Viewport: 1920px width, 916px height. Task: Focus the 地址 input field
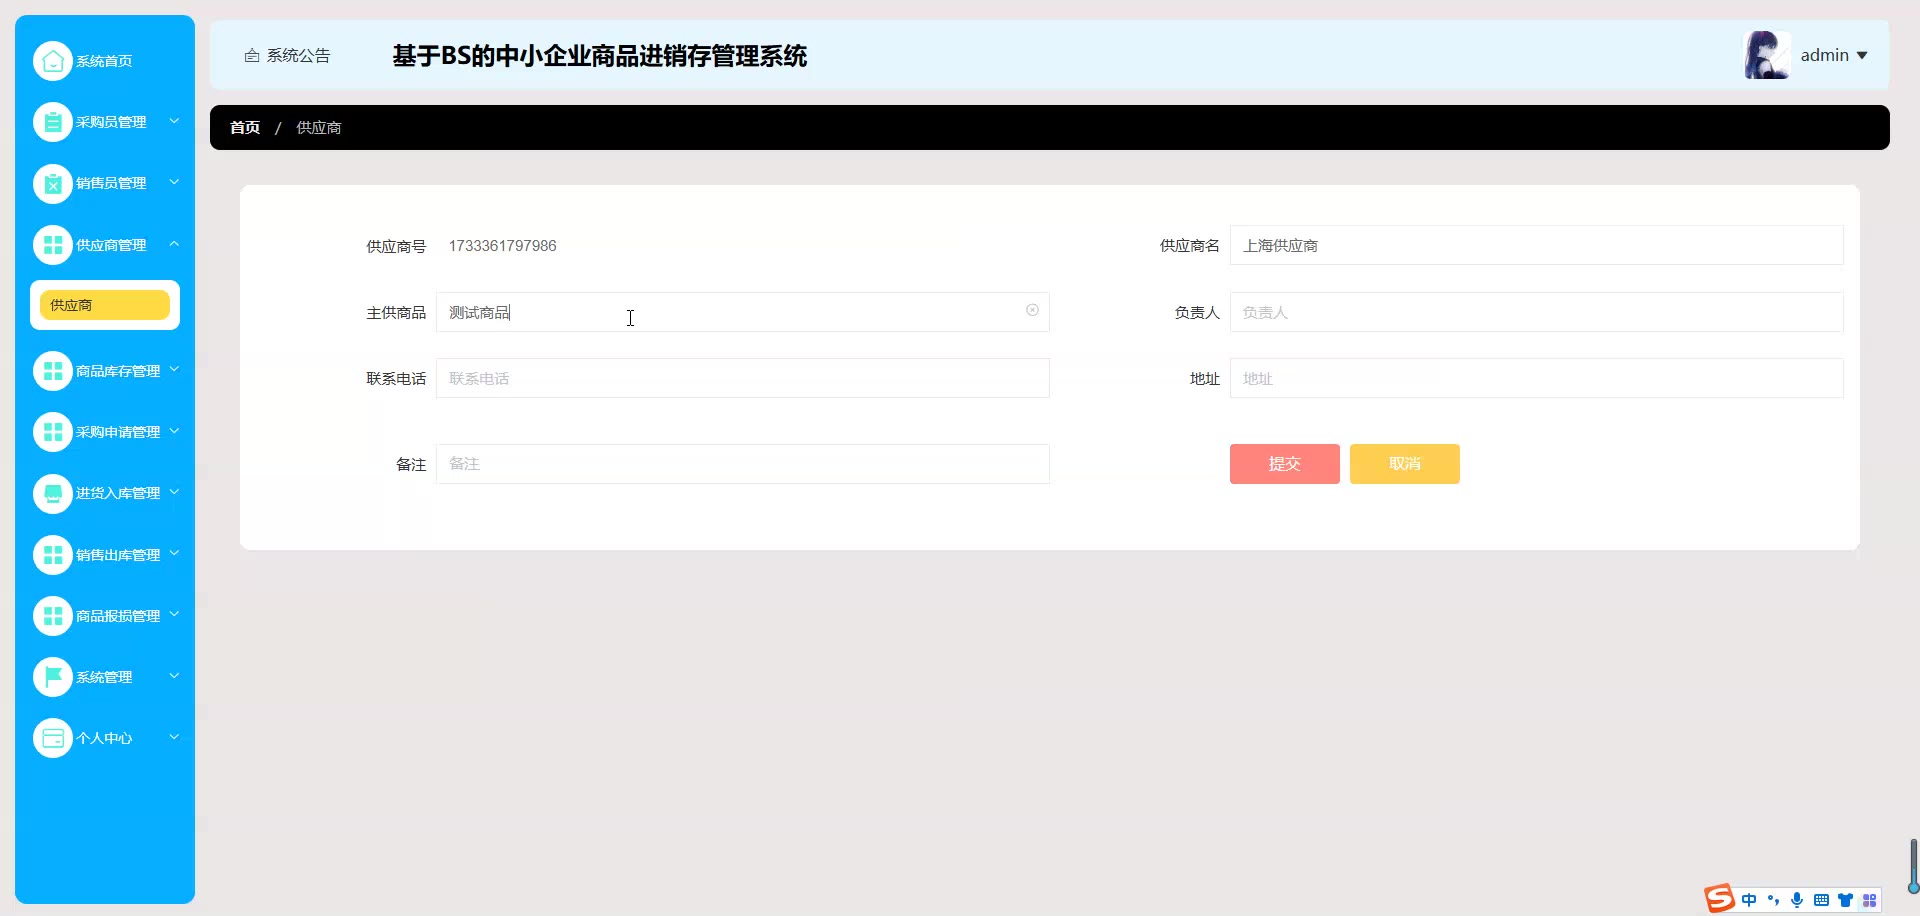[1537, 378]
